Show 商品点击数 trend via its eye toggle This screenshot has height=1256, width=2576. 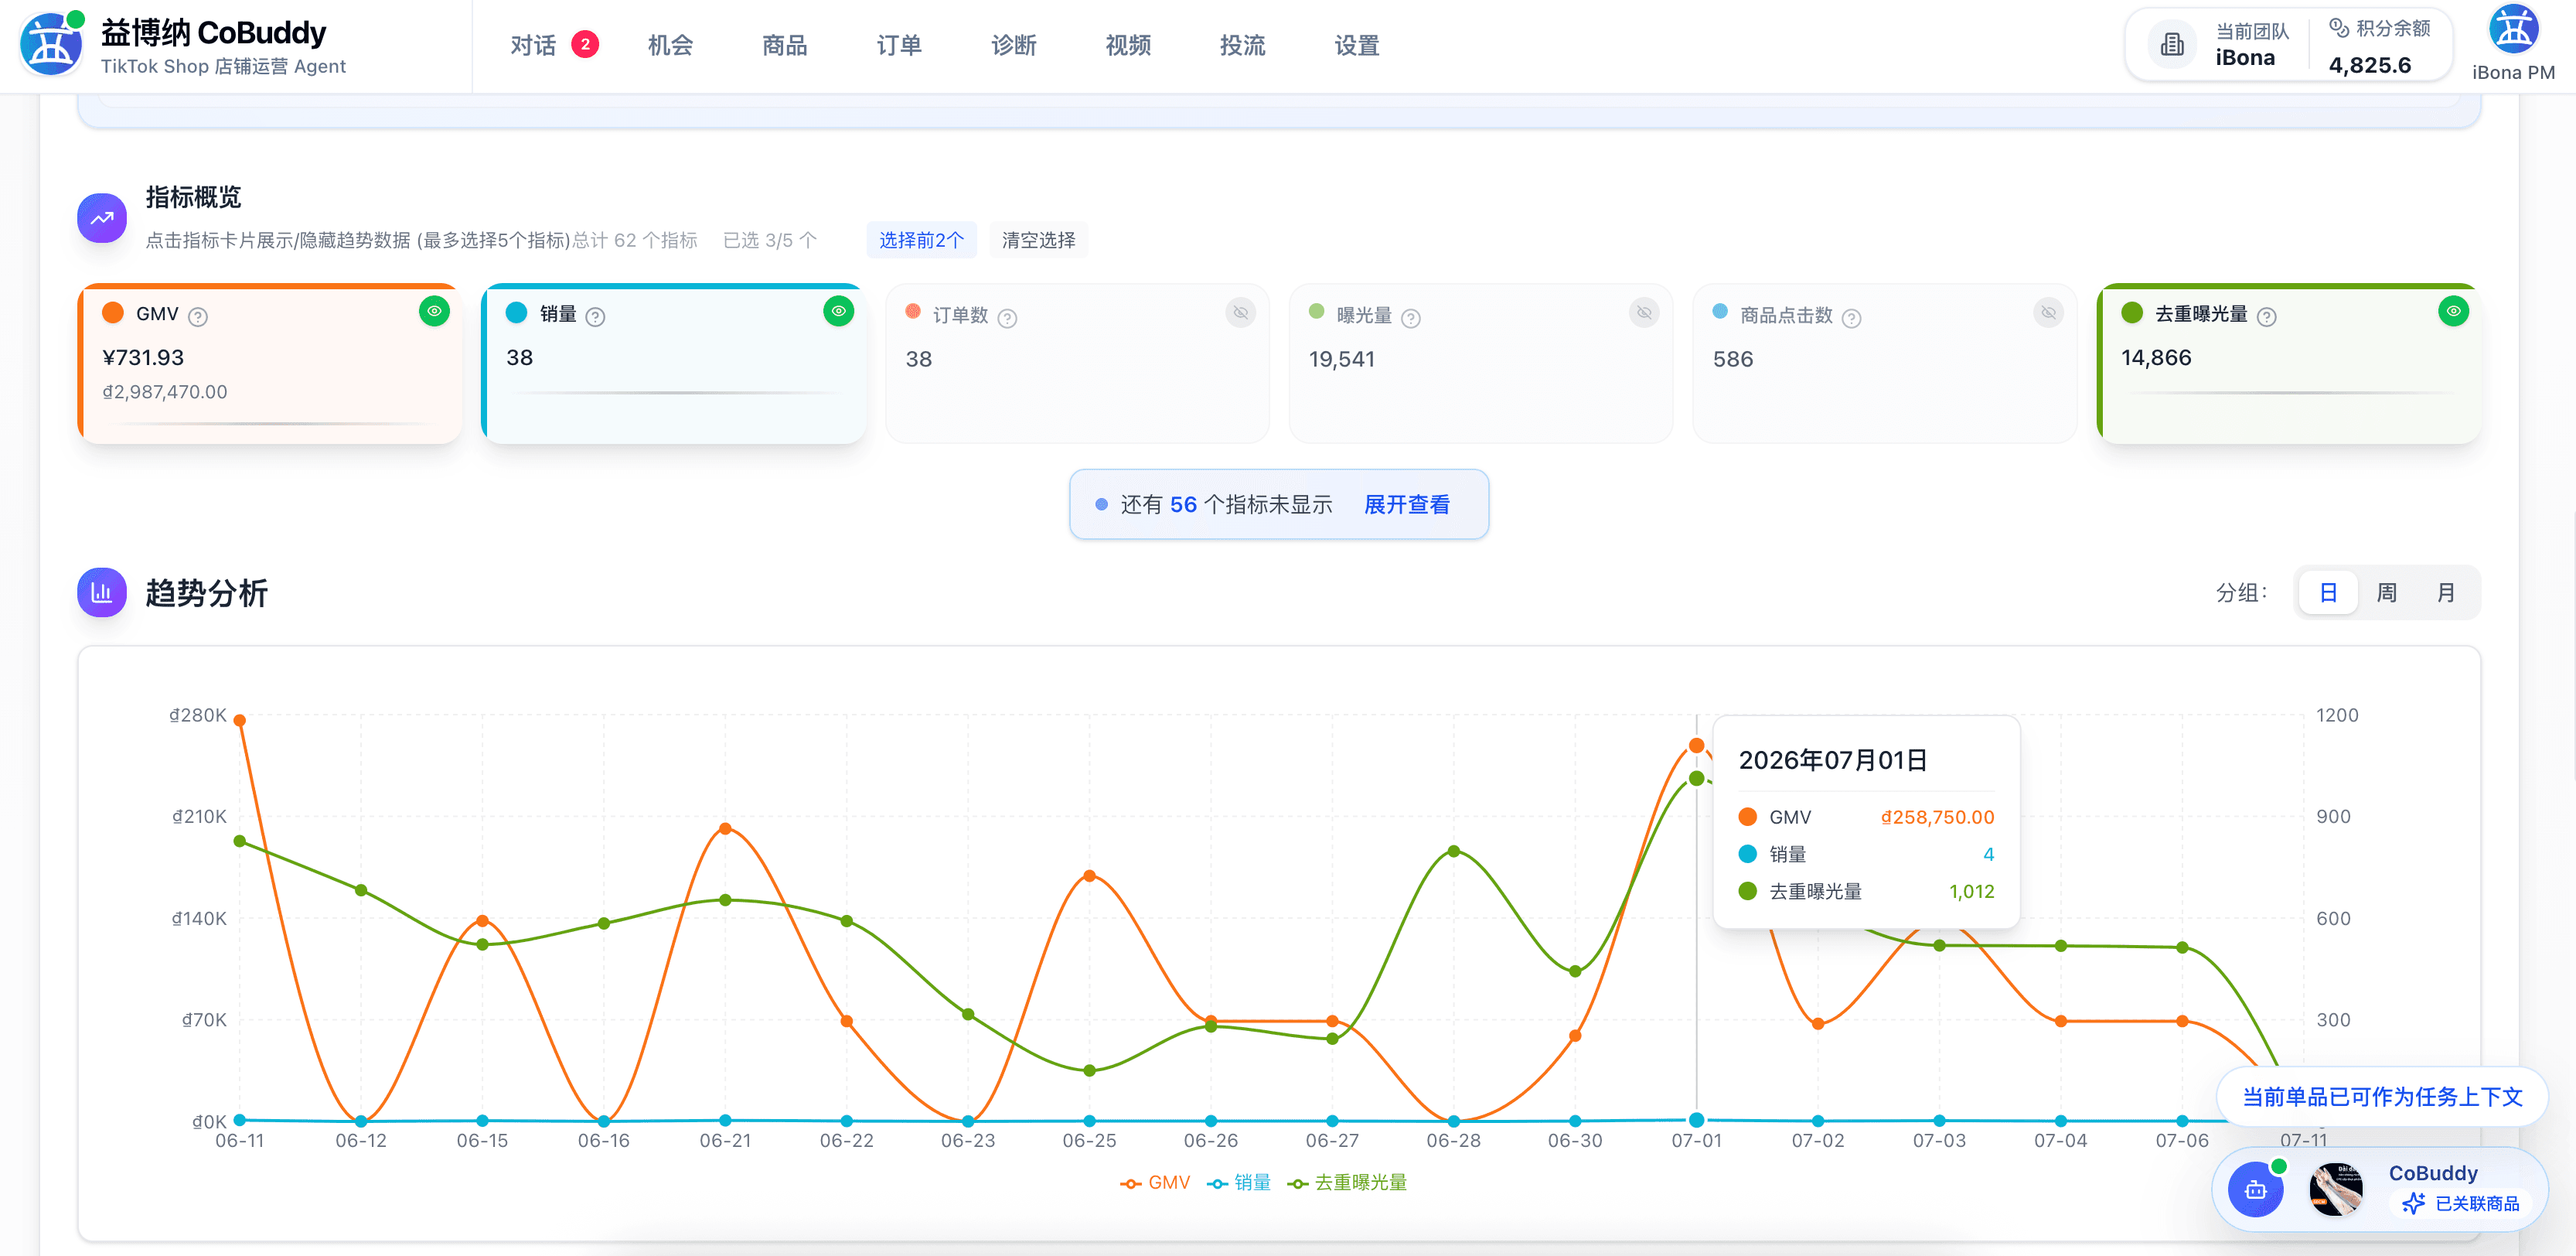pos(2048,313)
